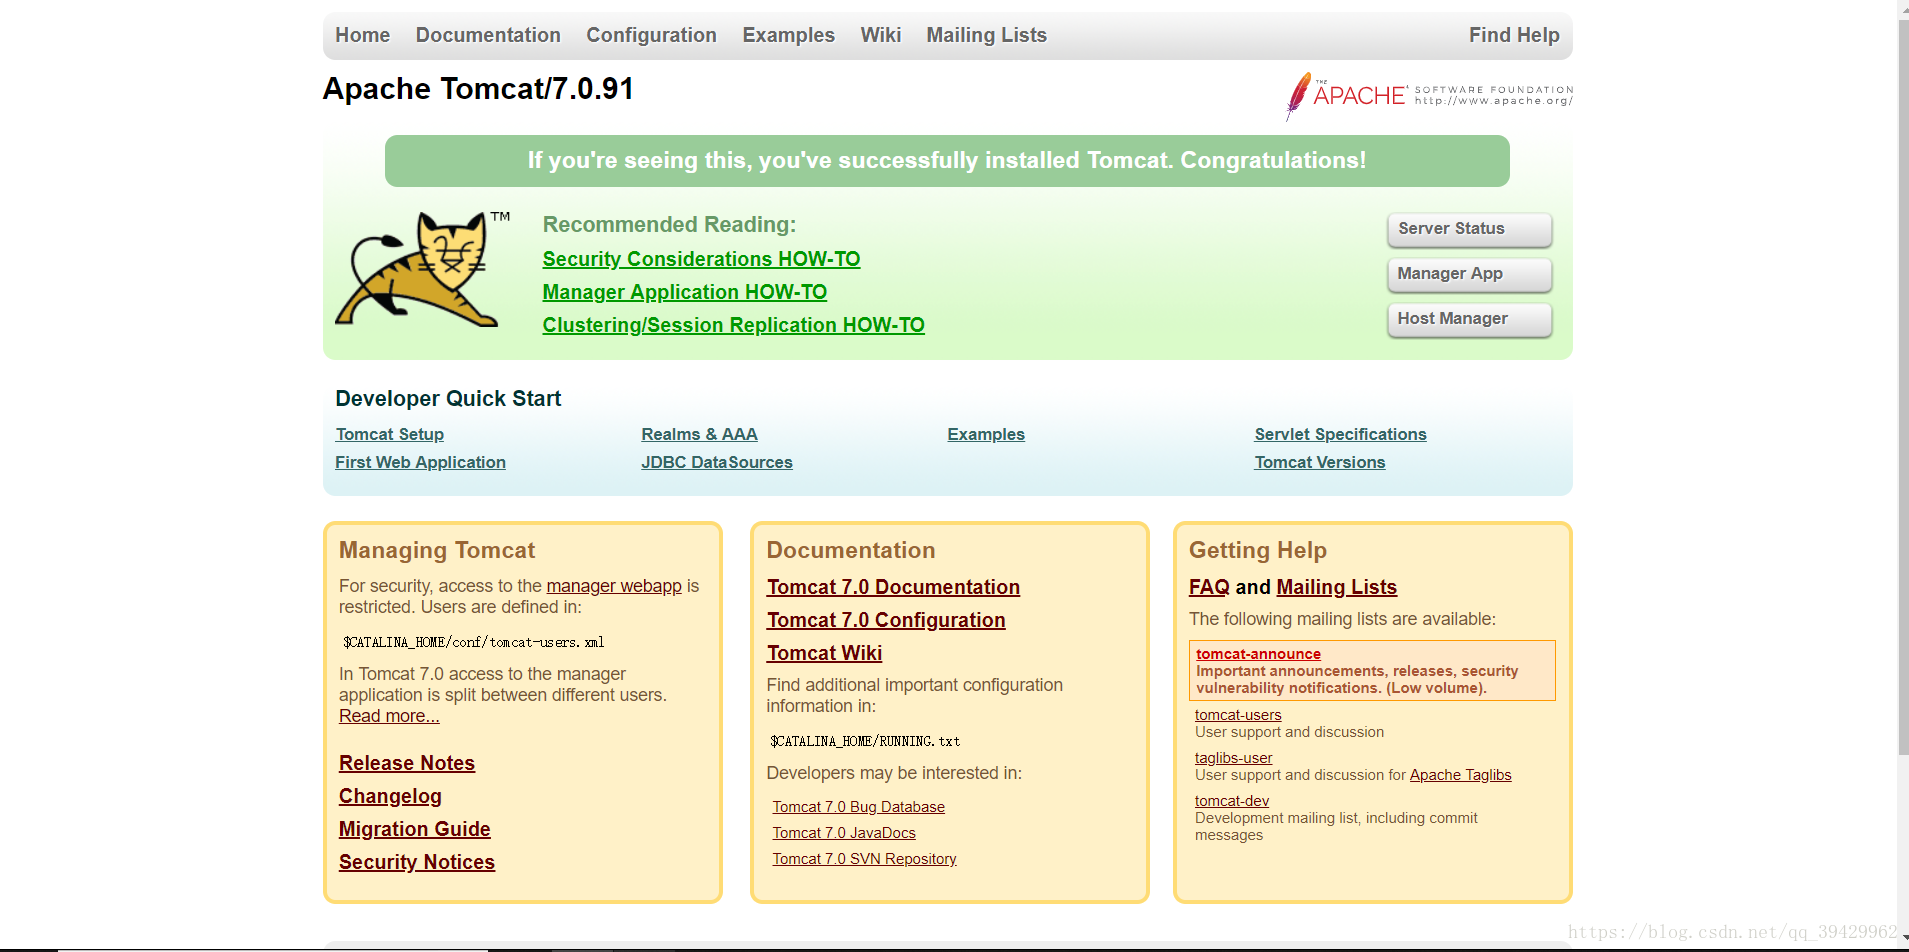Follow the Tomcat Setup quick start link
1909x952 pixels.
(x=389, y=434)
